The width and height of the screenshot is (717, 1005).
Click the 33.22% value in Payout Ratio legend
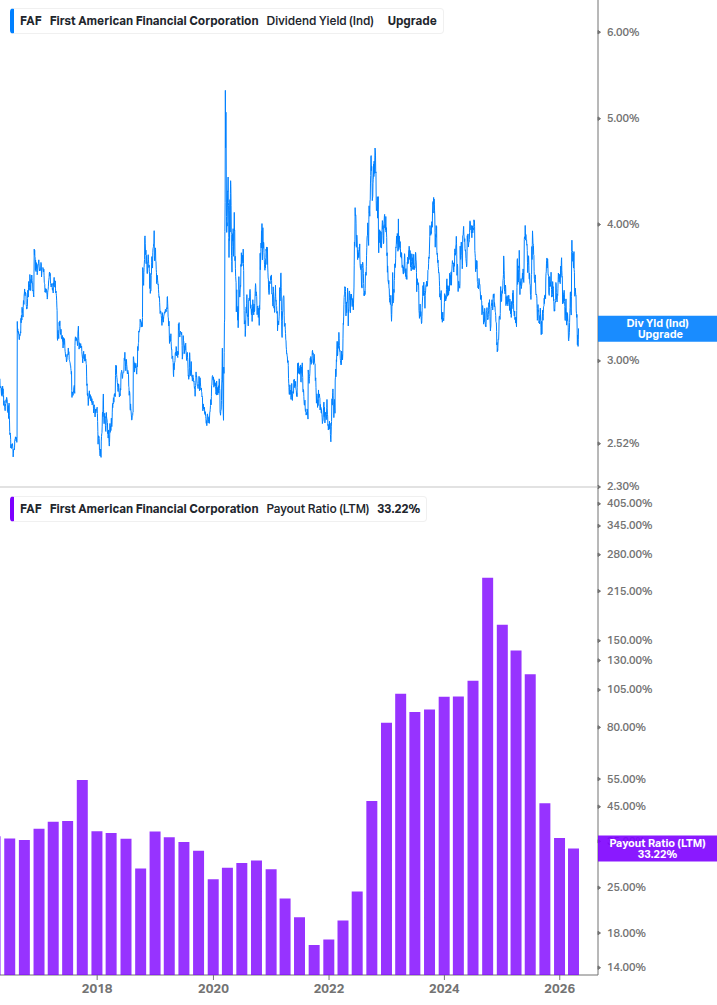point(399,509)
